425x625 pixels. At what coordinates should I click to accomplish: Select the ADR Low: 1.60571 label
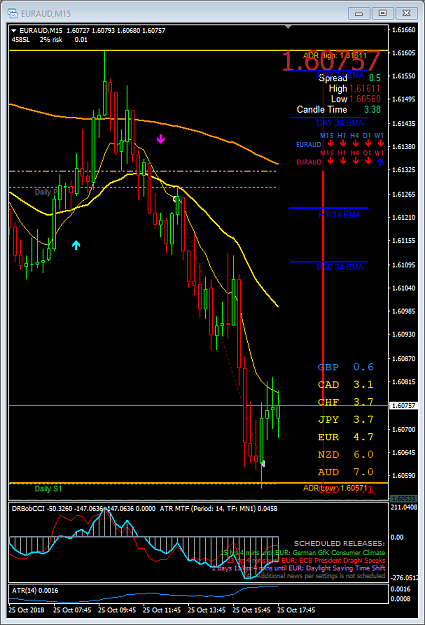pos(335,488)
